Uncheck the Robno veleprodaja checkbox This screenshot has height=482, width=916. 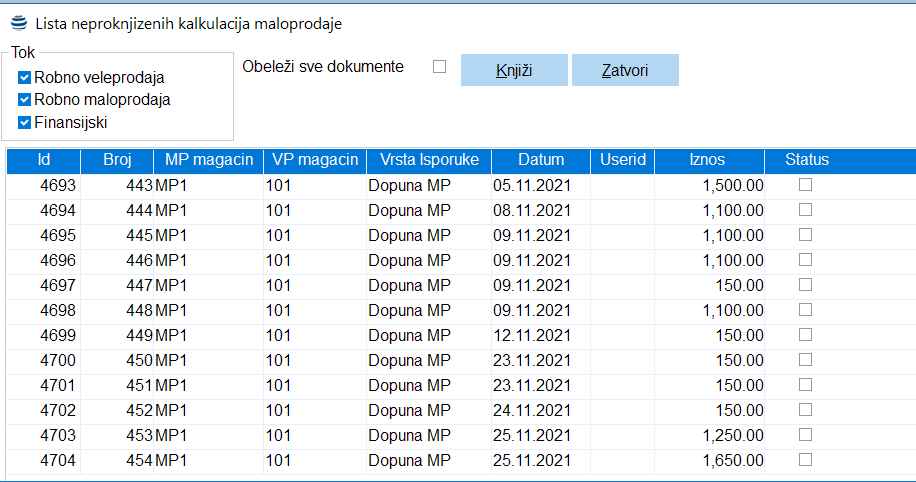(x=25, y=77)
